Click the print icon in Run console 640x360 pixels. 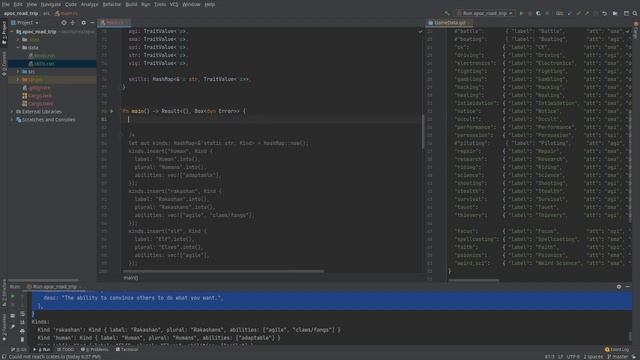pyautogui.click(x=22, y=331)
